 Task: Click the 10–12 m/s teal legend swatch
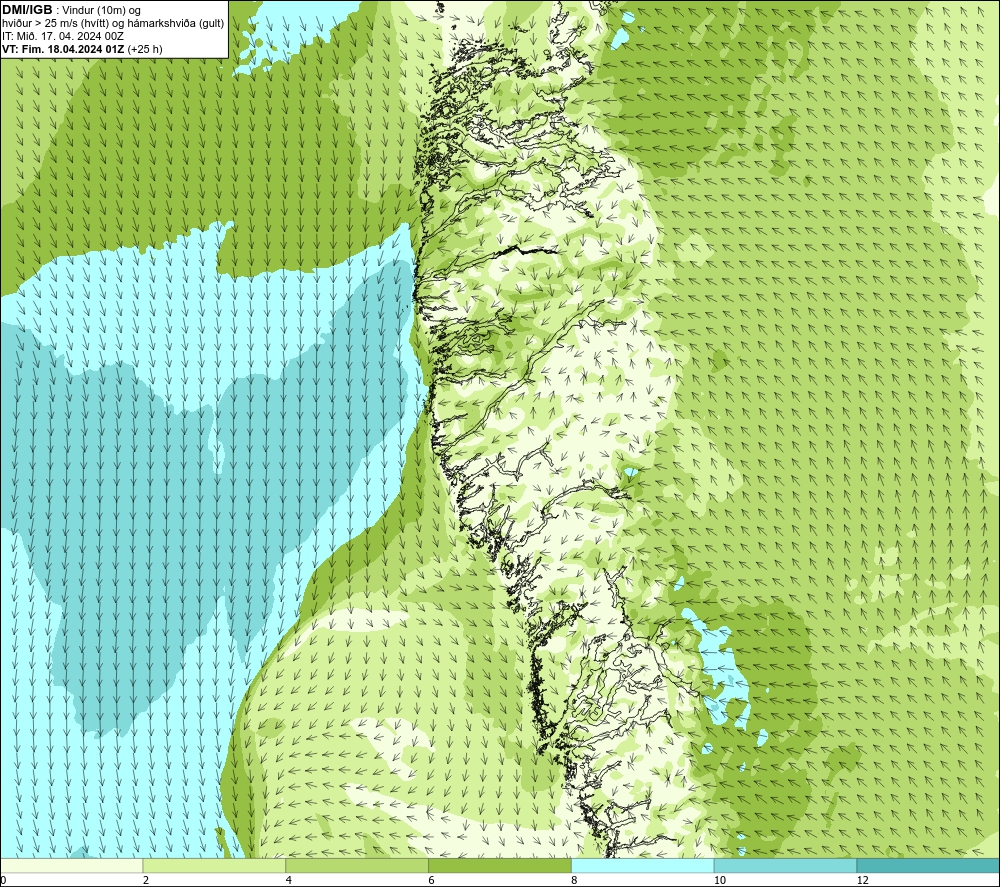pos(786,865)
